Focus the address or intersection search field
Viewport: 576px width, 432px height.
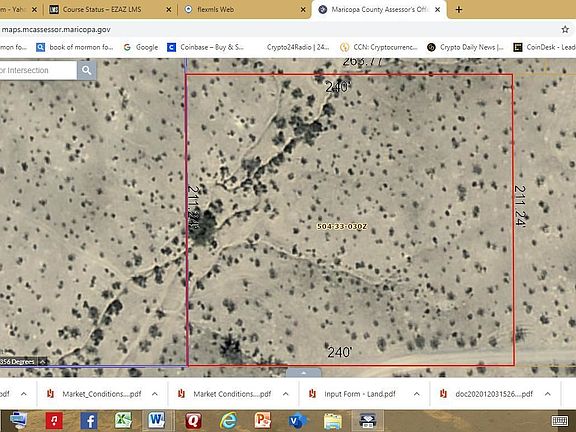pos(38,70)
